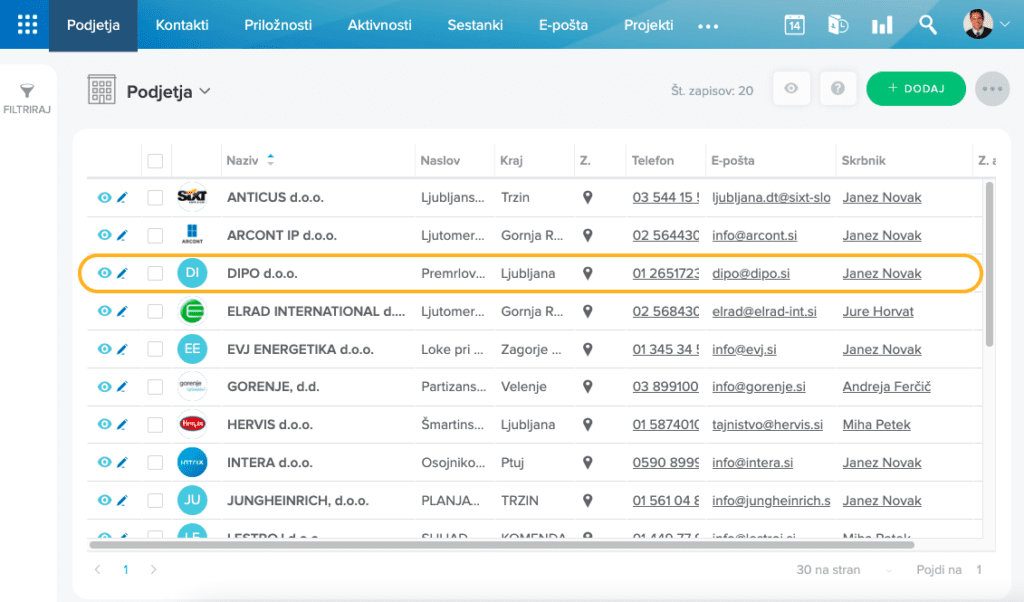Show ANTICUS d.o.o. map location pin
Image resolution: width=1024 pixels, height=602 pixels.
(x=588, y=197)
